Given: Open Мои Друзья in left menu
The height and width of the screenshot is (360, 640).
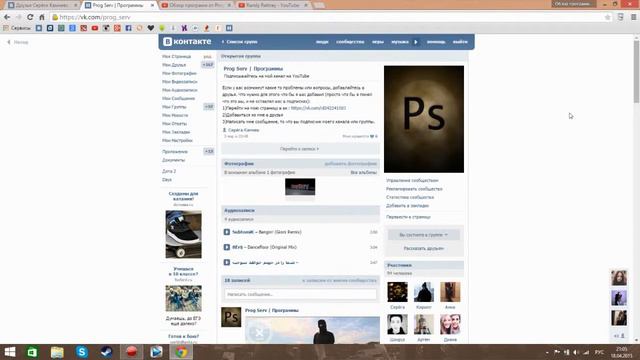Looking at the screenshot, I should (x=174, y=65).
